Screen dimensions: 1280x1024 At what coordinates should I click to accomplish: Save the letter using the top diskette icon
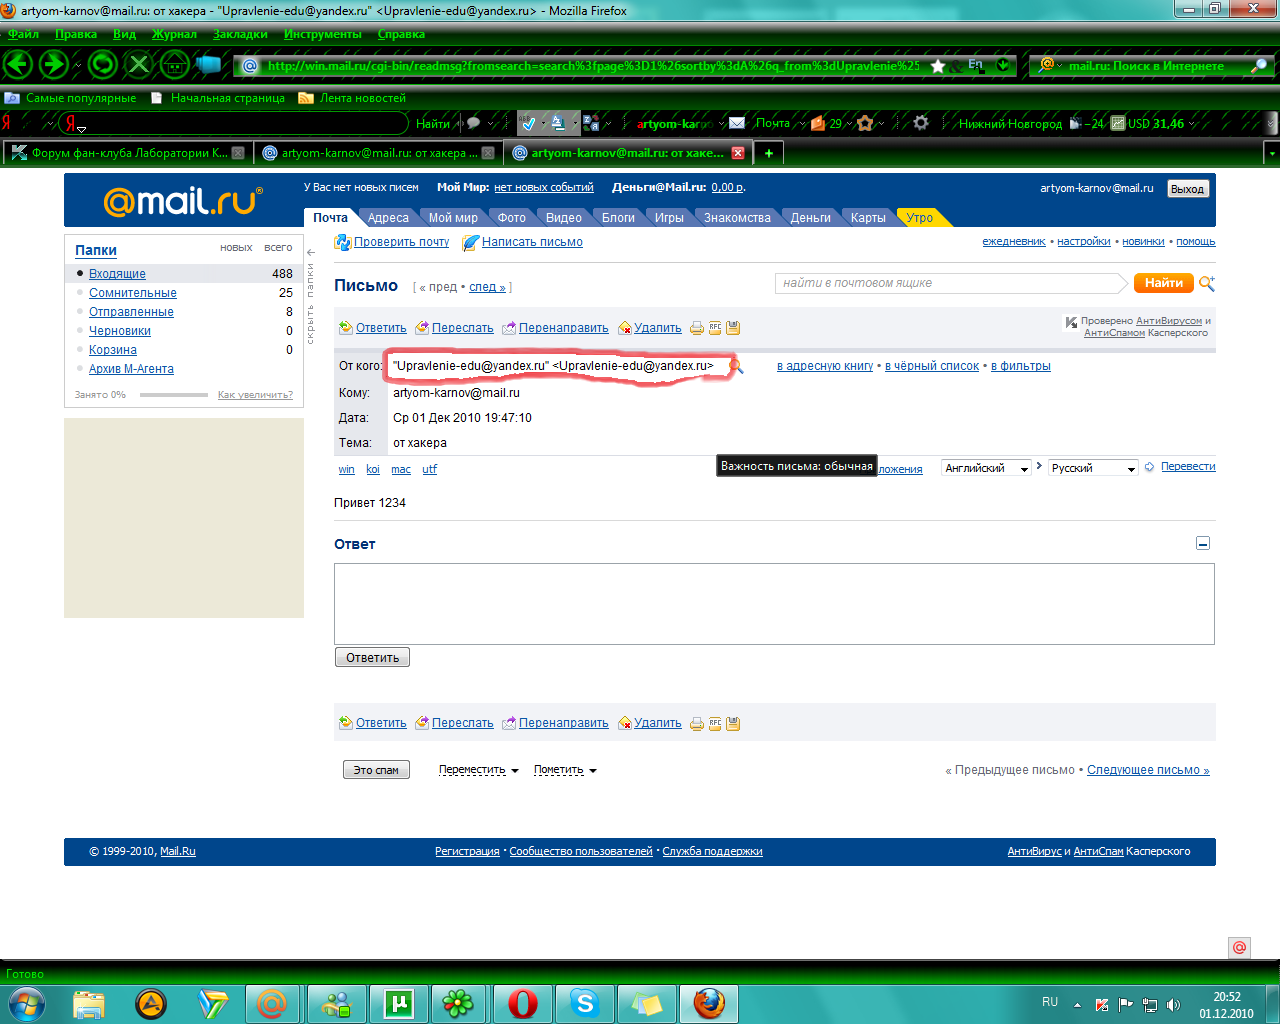[733, 328]
